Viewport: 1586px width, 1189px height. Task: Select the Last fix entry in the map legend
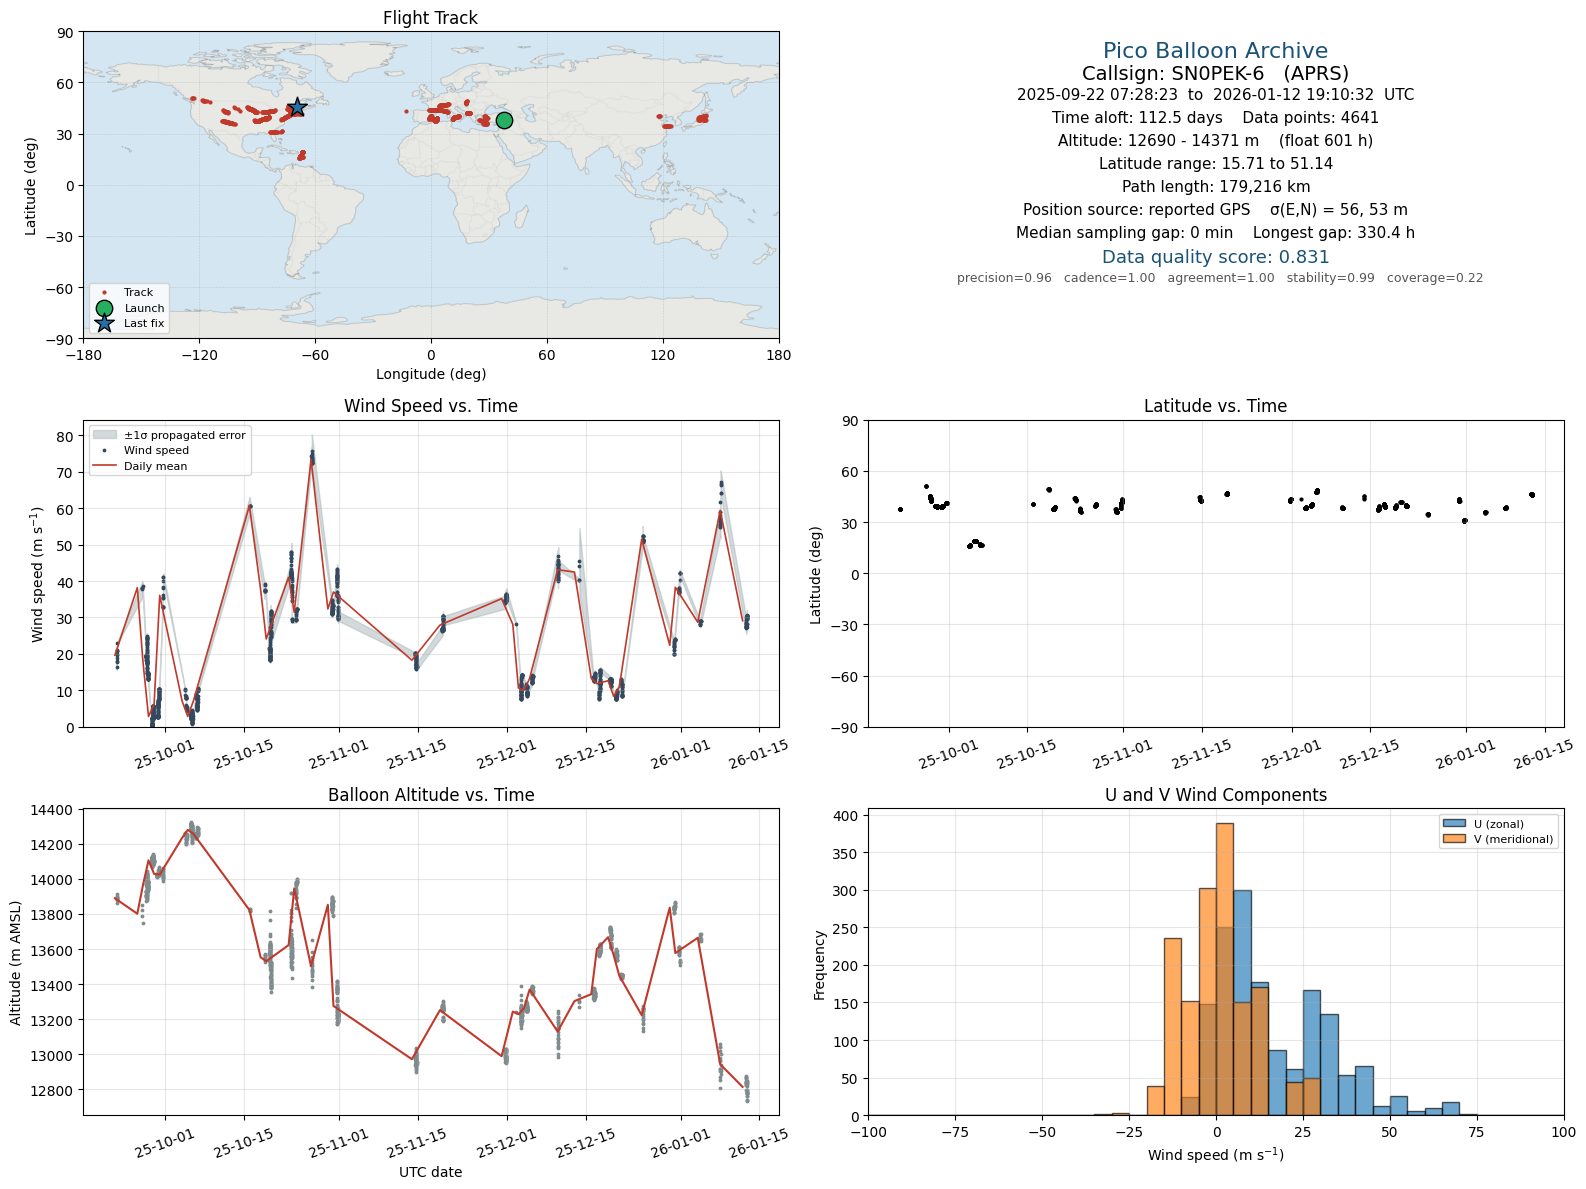pos(128,323)
